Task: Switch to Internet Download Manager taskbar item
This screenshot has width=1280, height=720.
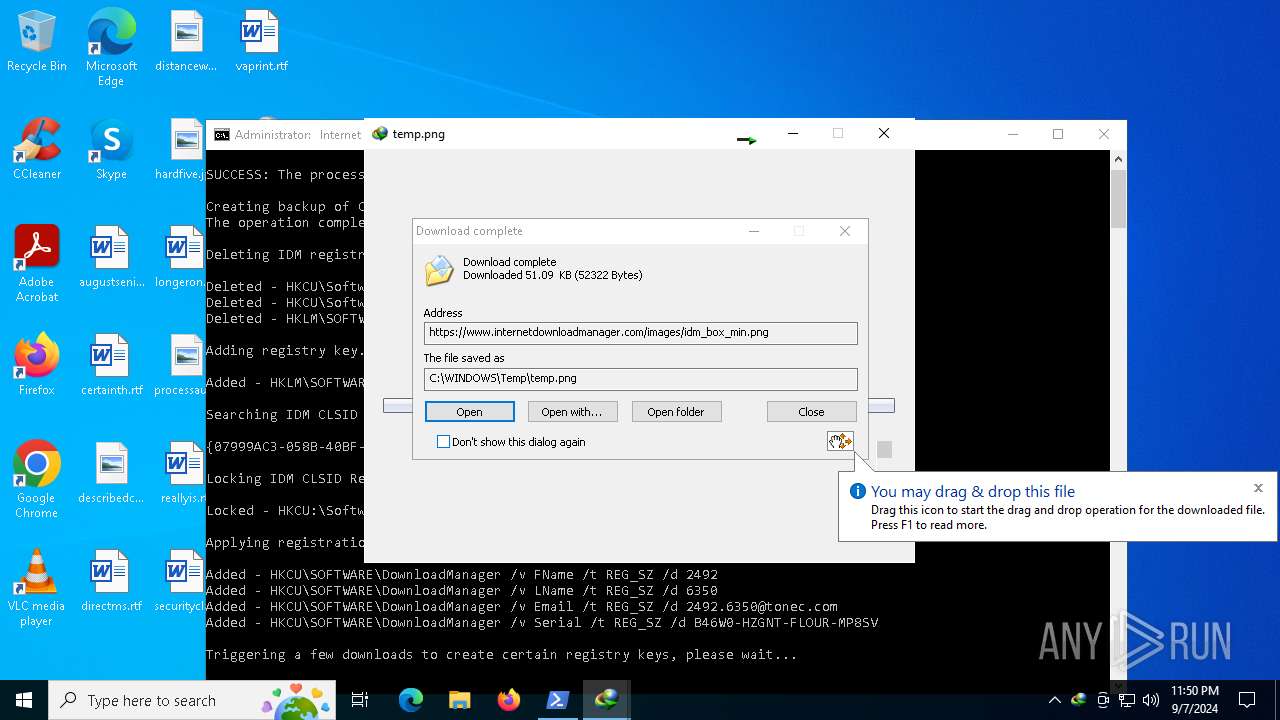Action: [607, 700]
